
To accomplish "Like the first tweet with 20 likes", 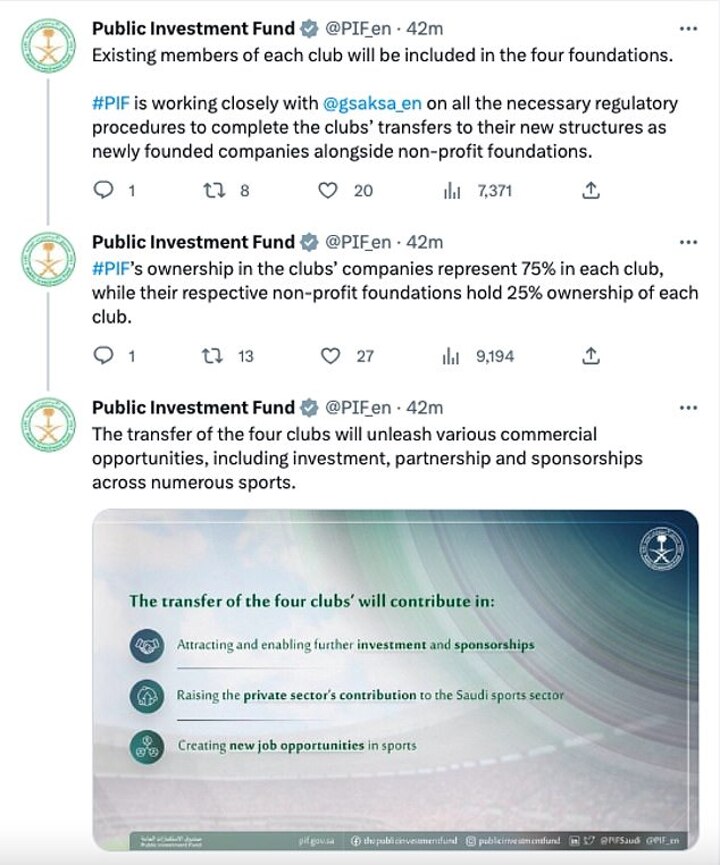I will [327, 190].
